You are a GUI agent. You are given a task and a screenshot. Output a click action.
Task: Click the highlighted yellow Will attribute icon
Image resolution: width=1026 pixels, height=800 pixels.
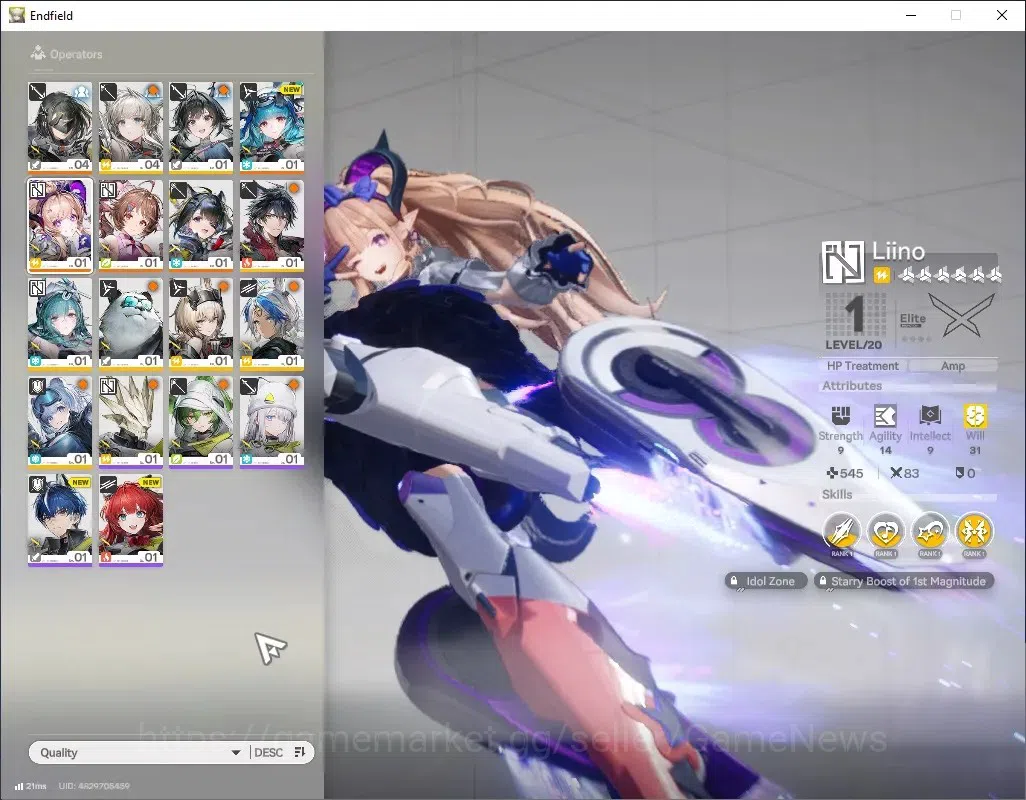tap(975, 415)
